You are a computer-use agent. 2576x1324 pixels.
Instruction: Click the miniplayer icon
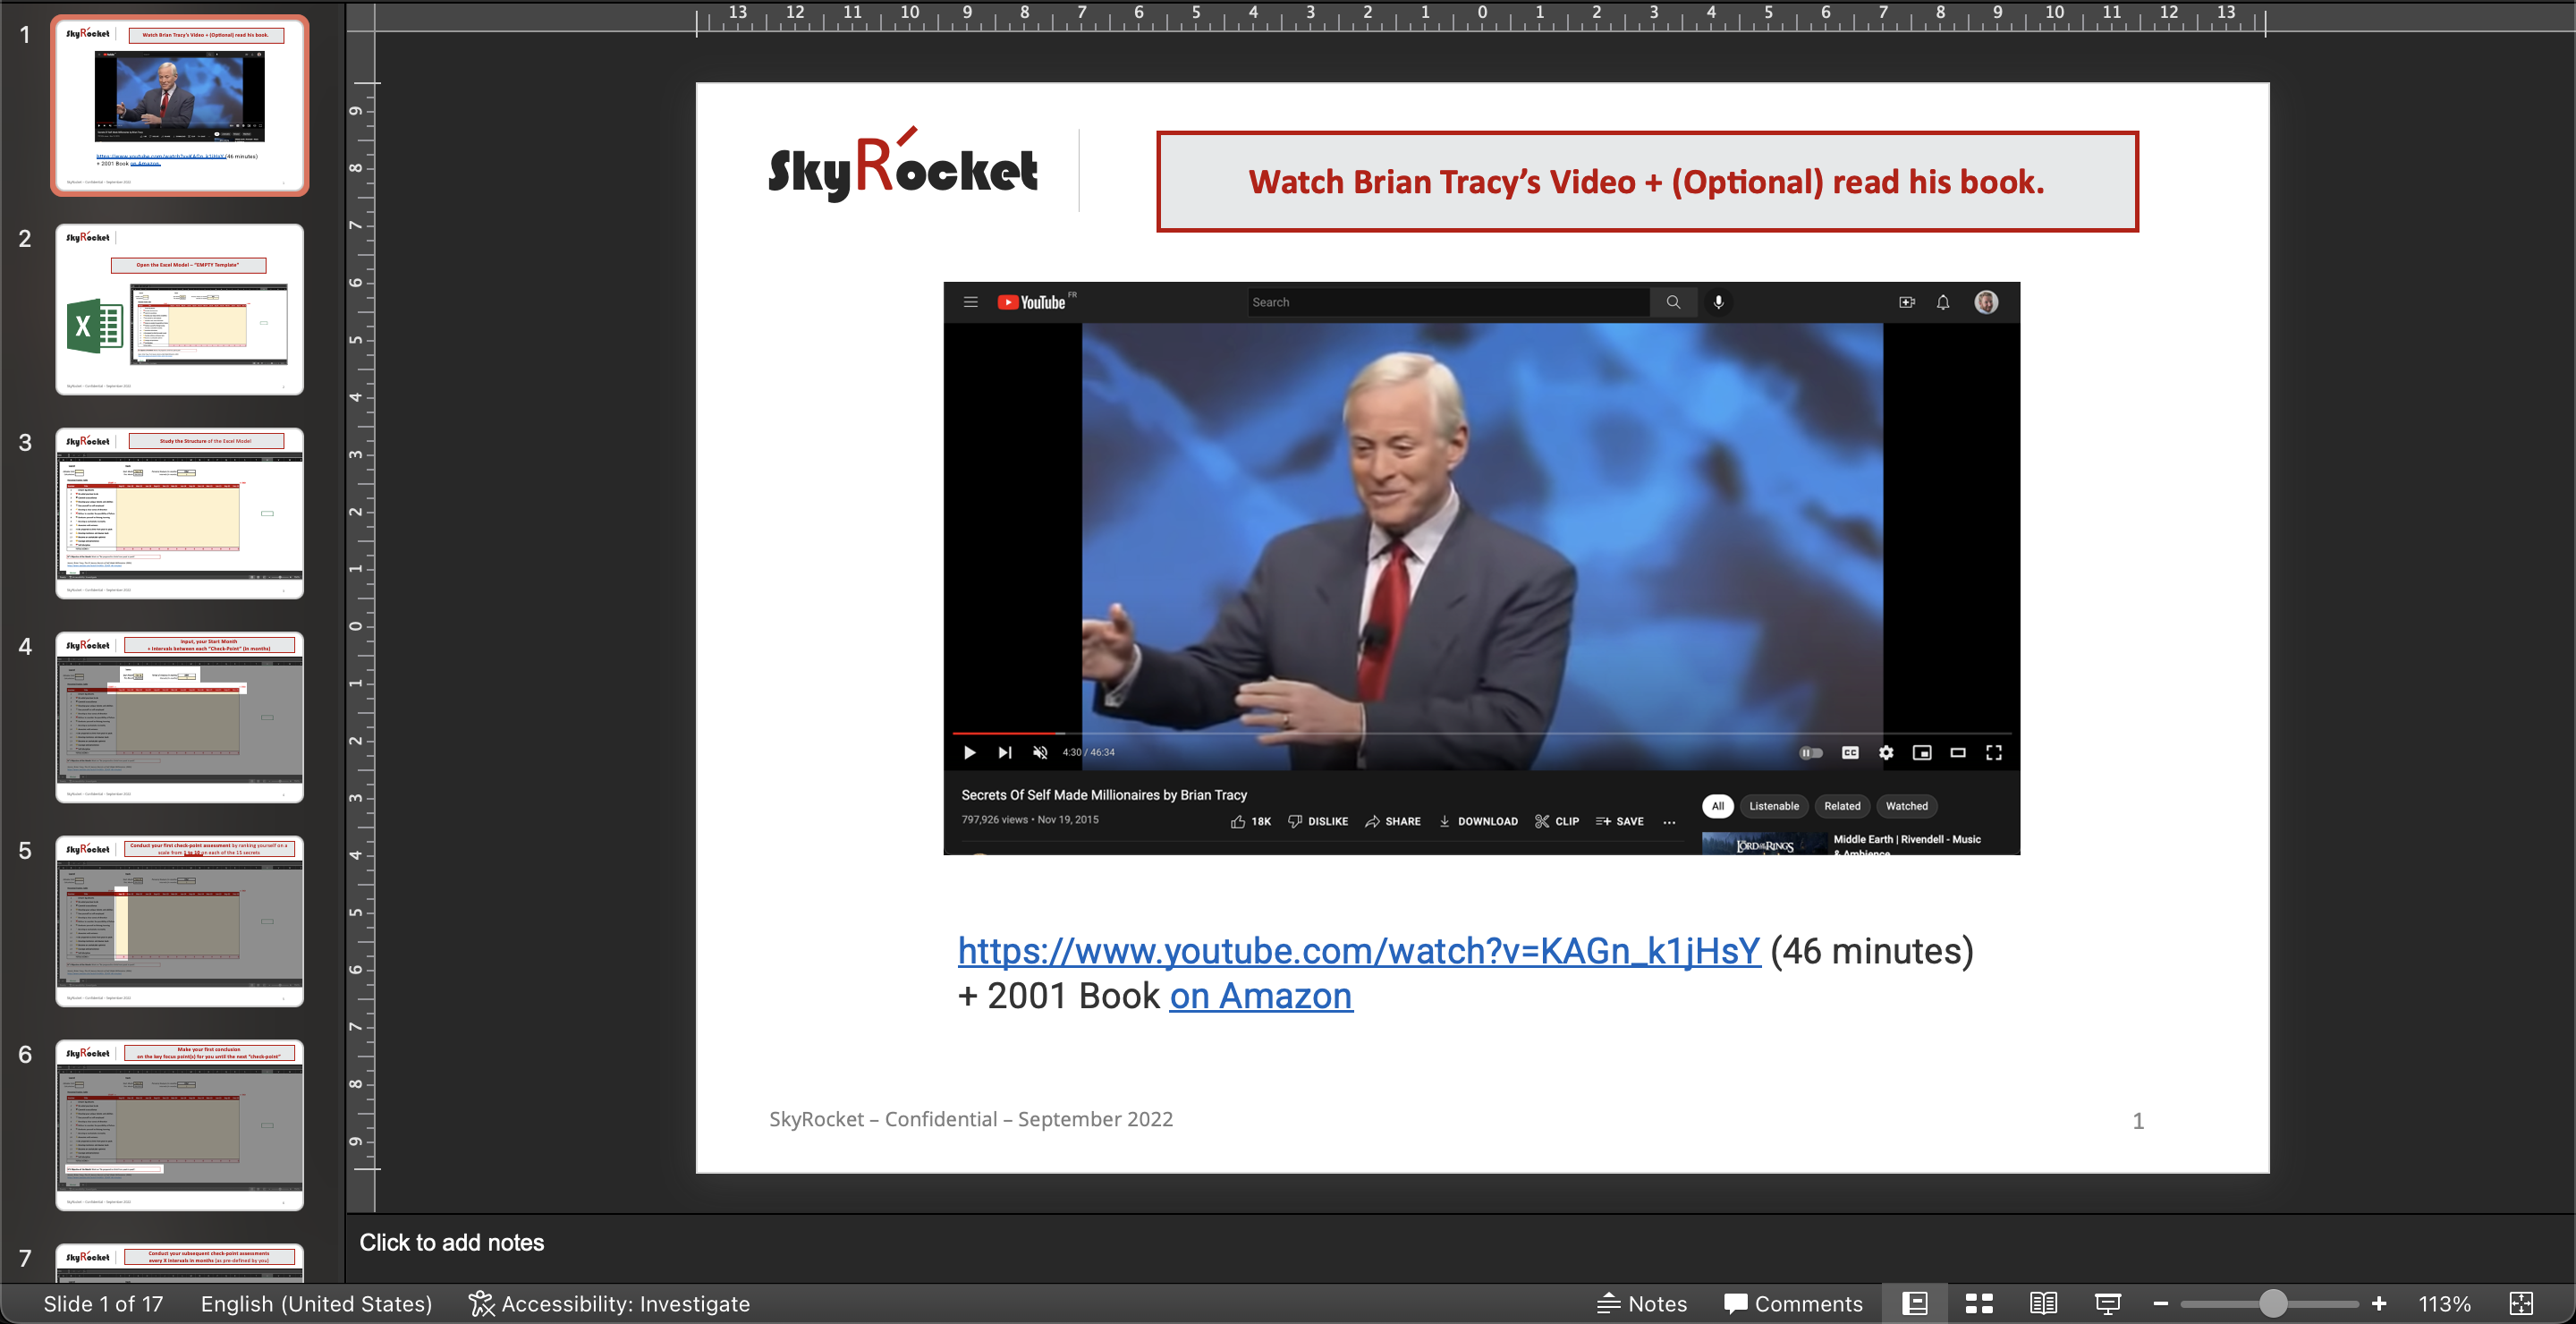pos(1922,752)
